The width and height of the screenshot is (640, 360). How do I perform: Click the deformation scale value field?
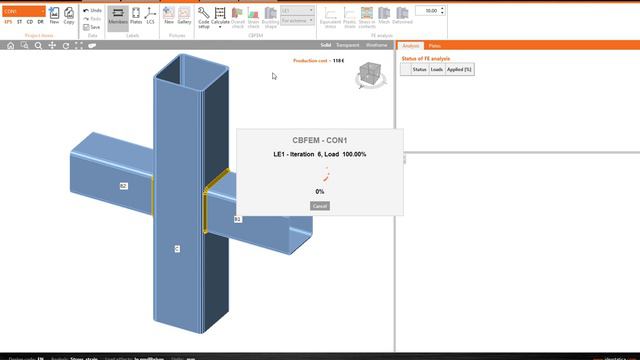pyautogui.click(x=427, y=11)
